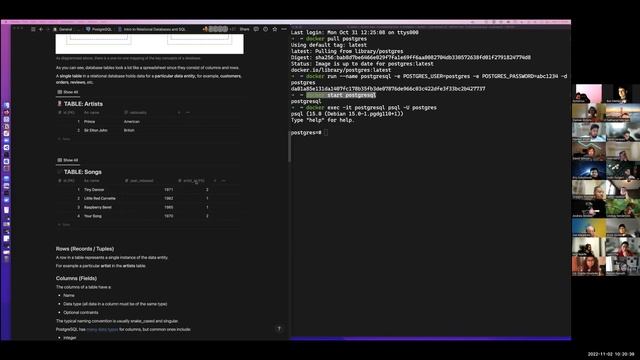Open the Notion page options ellipsis menu

tap(284, 29)
